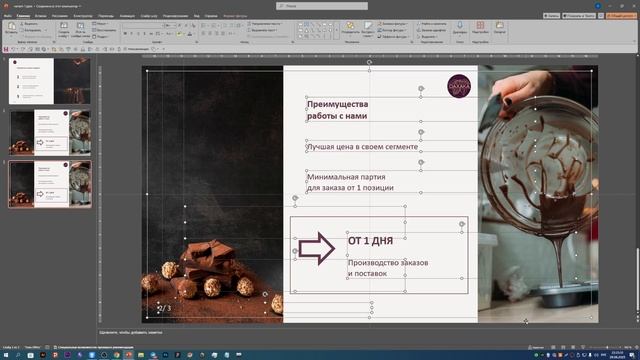Switch to the Формат фигуры tab
Image resolution: width=640 pixels, height=360 pixels.
[x=235, y=16]
